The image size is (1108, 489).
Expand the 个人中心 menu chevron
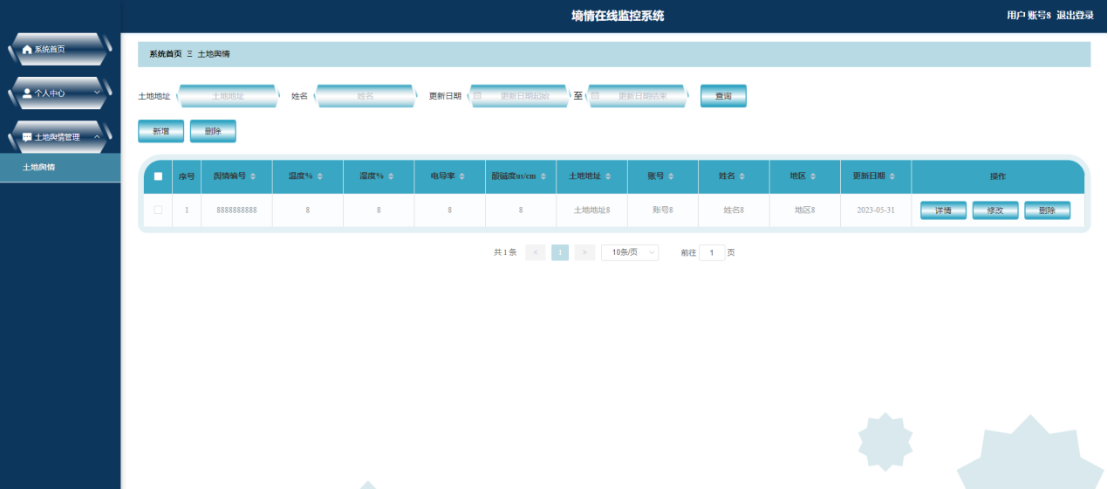(98, 93)
